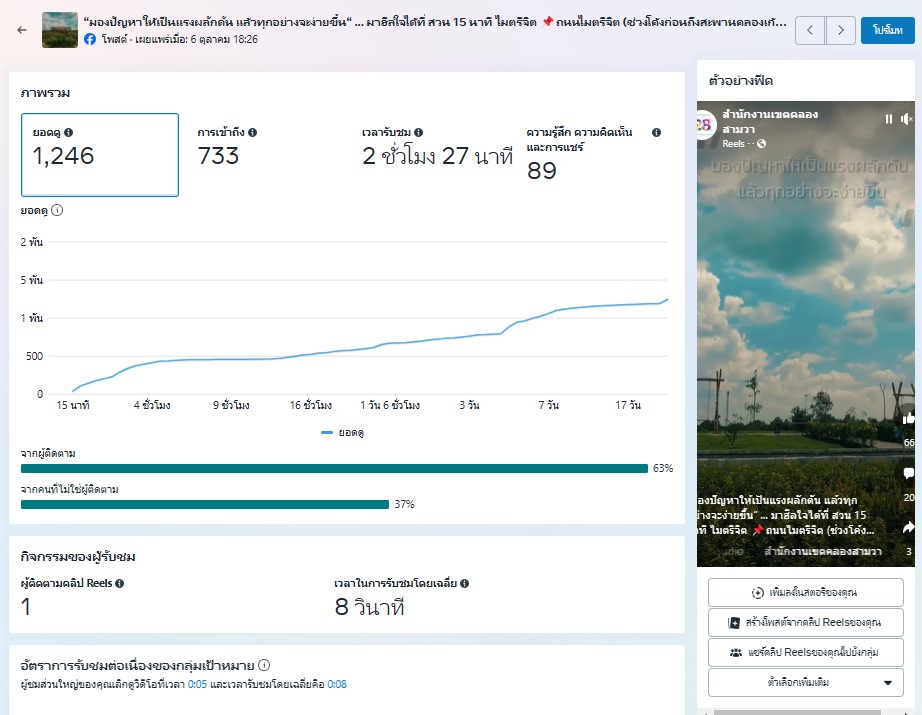Click the like thumbs-up icon on reel
Viewport: 922px width, 715px height.
(x=908, y=418)
